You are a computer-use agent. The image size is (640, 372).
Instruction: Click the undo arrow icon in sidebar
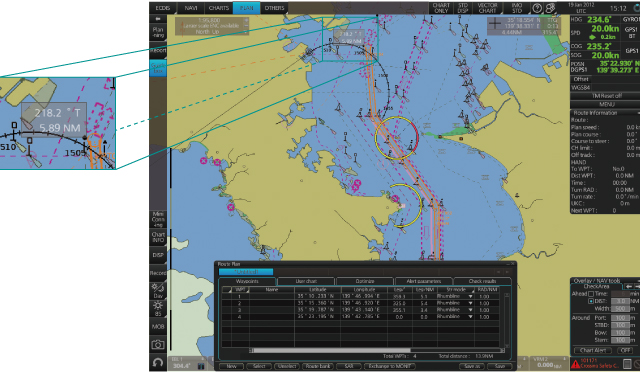158,362
